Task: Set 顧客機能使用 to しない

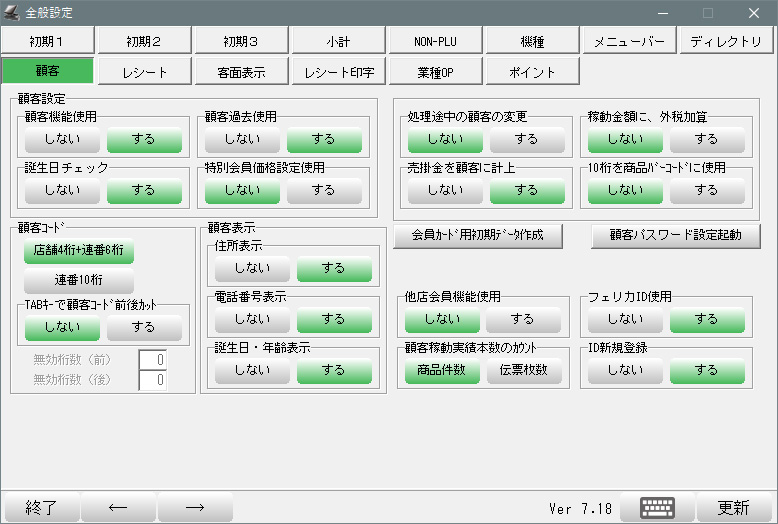Action: (x=62, y=139)
